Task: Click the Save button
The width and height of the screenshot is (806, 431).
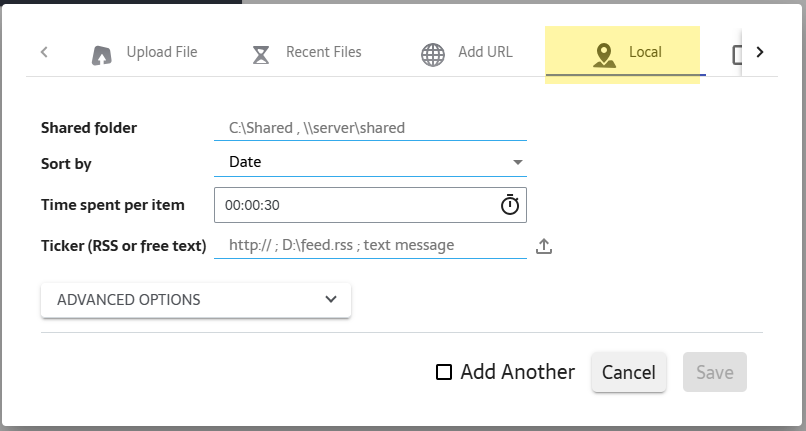Action: 714,372
